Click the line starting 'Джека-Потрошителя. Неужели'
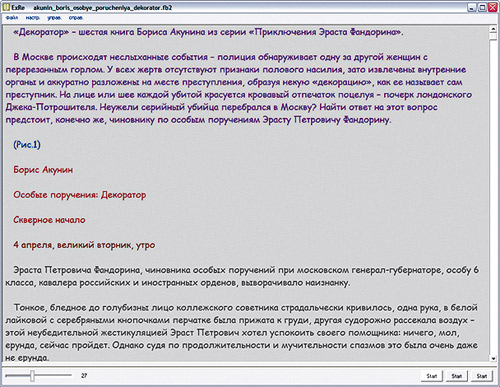Image resolution: width=500 pixels, height=387 pixels. pos(221,107)
